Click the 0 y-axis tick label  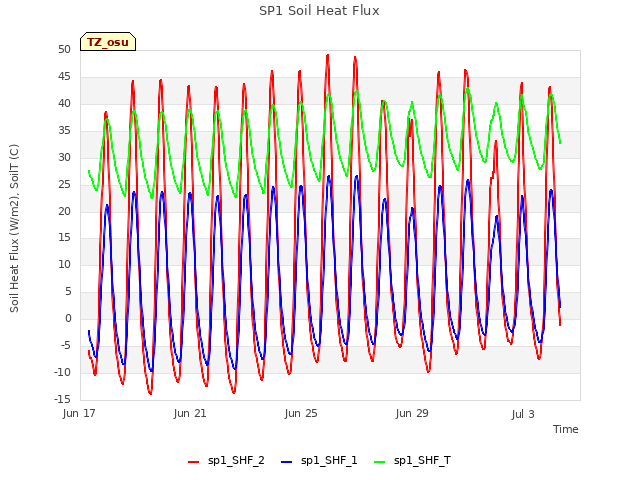[x=68, y=318]
